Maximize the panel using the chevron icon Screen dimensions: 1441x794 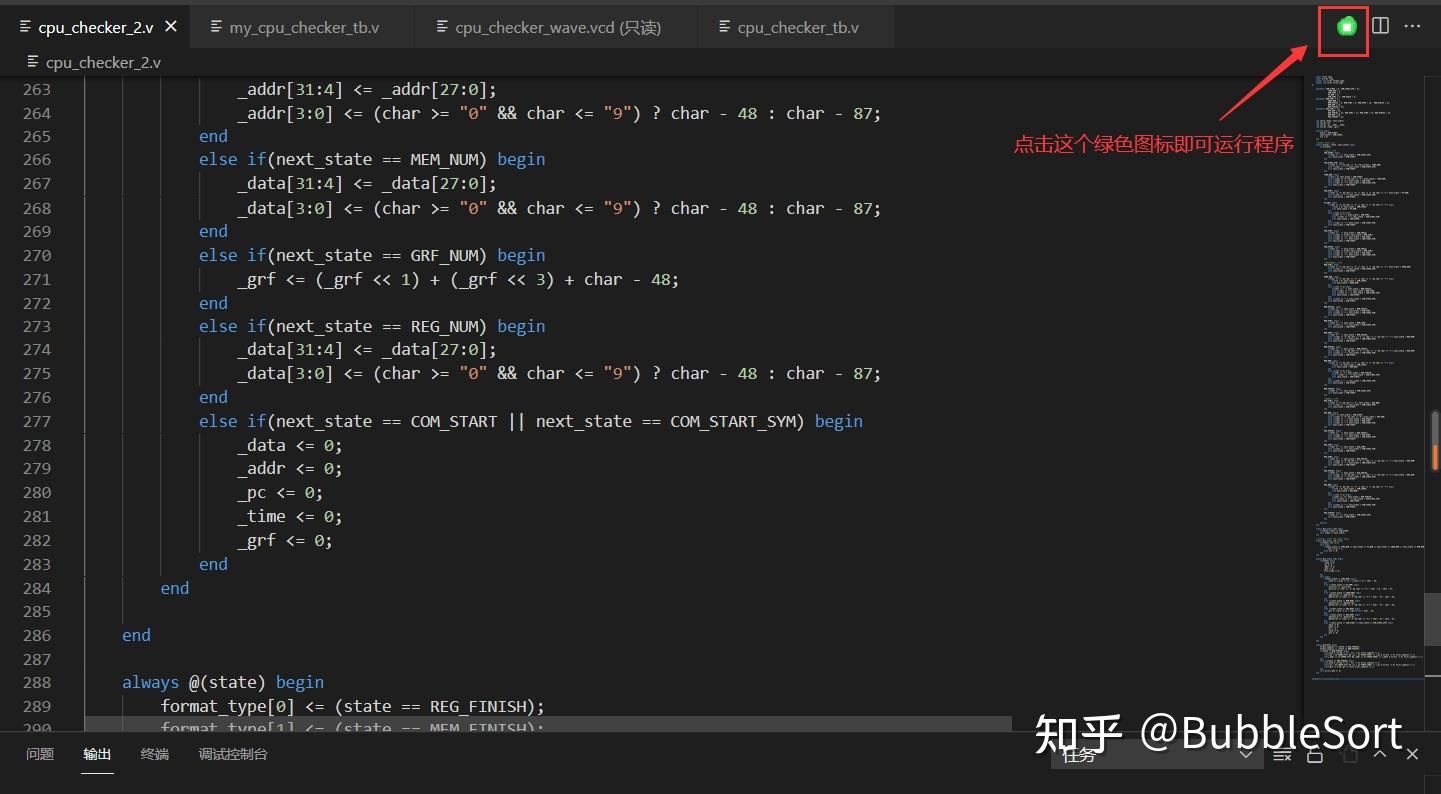(x=1380, y=755)
